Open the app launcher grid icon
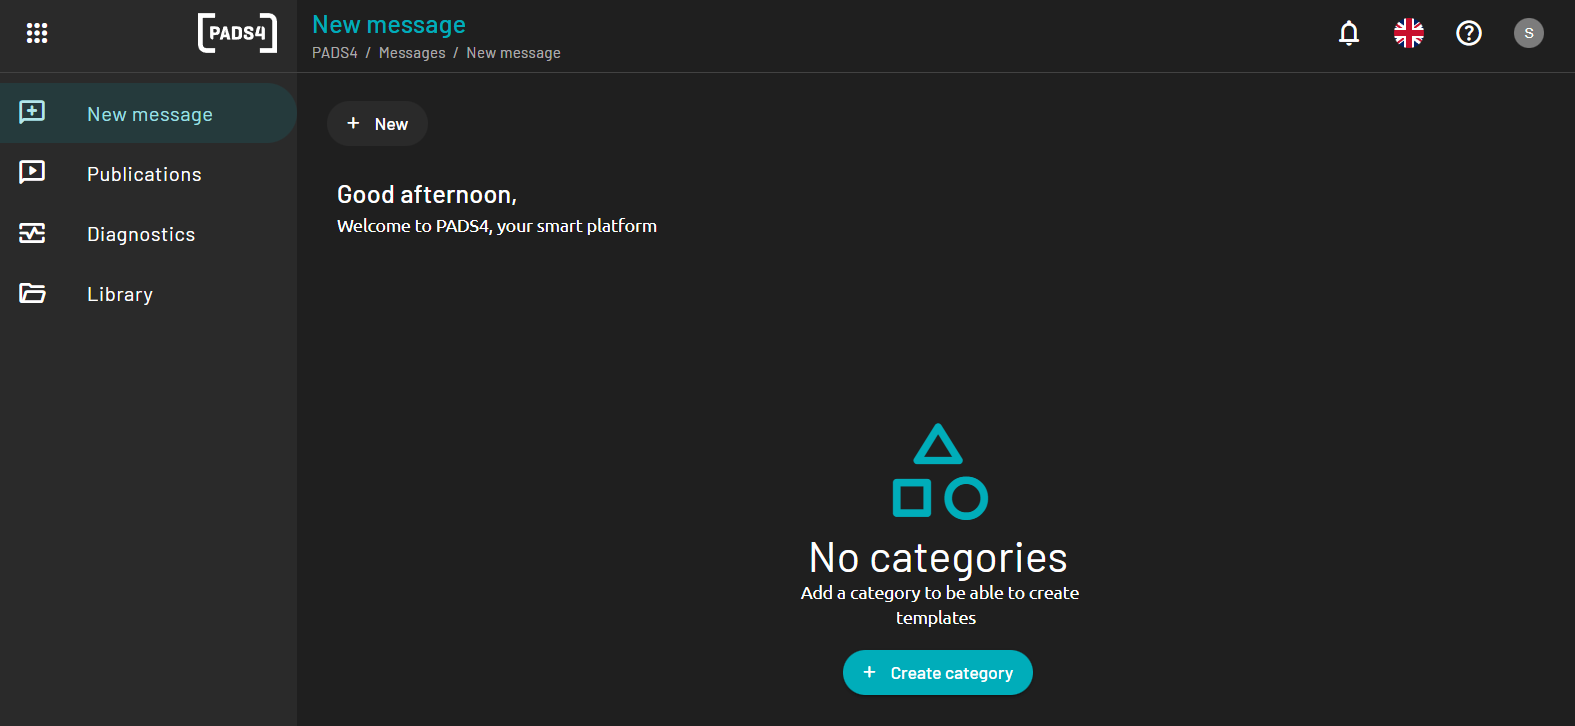1575x726 pixels. pyautogui.click(x=37, y=33)
